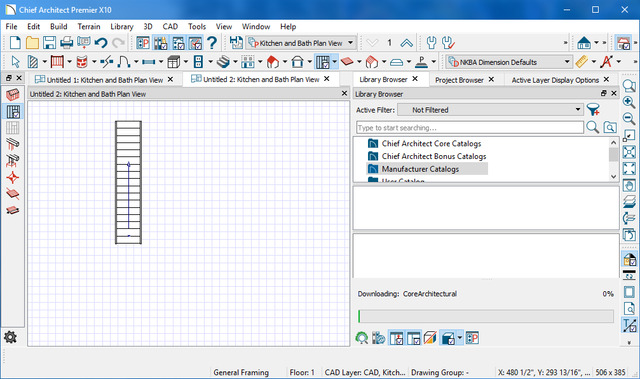Click the library search input field

click(x=470, y=128)
